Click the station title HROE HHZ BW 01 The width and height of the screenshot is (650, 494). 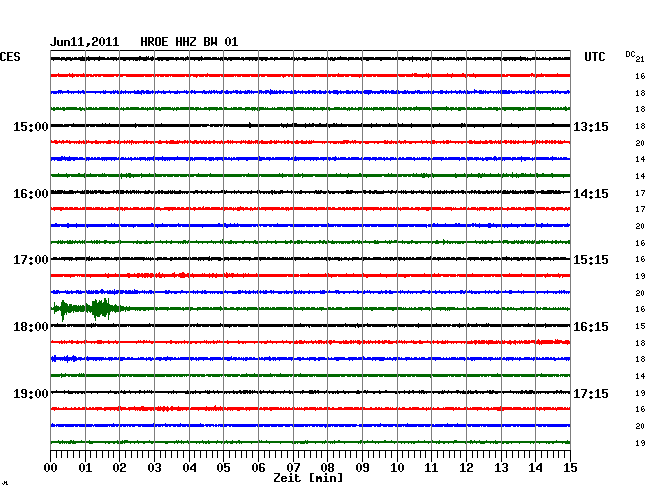coord(189,42)
